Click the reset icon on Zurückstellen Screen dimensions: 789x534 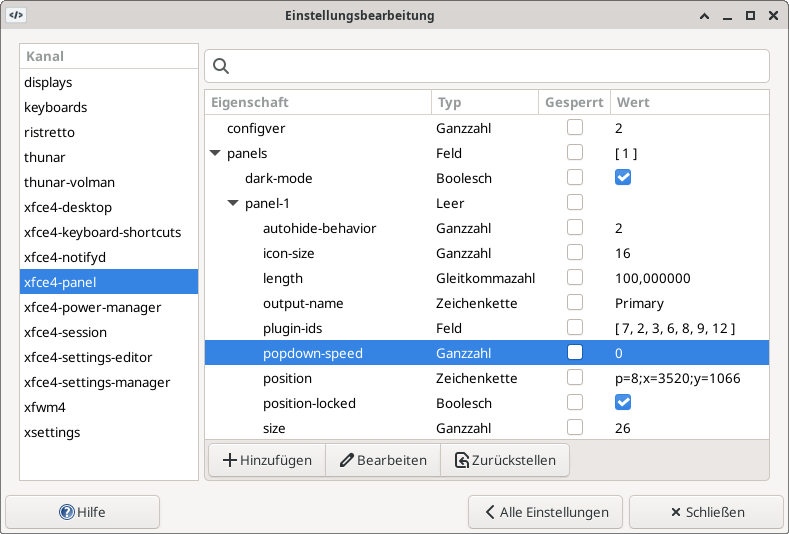click(461, 460)
